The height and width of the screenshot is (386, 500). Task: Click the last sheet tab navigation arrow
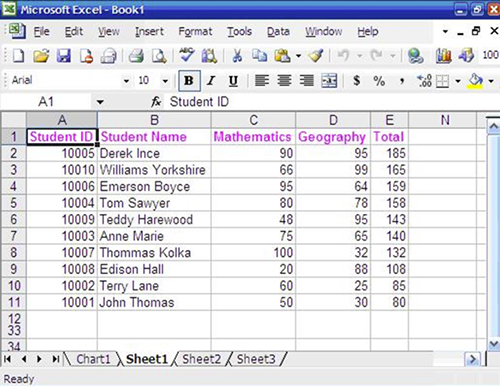[x=55, y=359]
